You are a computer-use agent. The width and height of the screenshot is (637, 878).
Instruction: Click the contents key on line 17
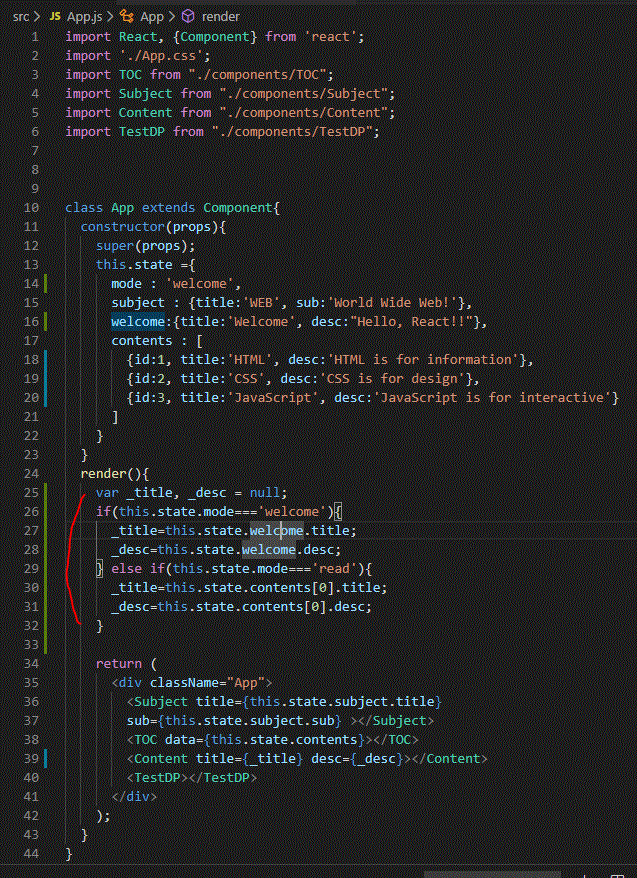coord(142,341)
